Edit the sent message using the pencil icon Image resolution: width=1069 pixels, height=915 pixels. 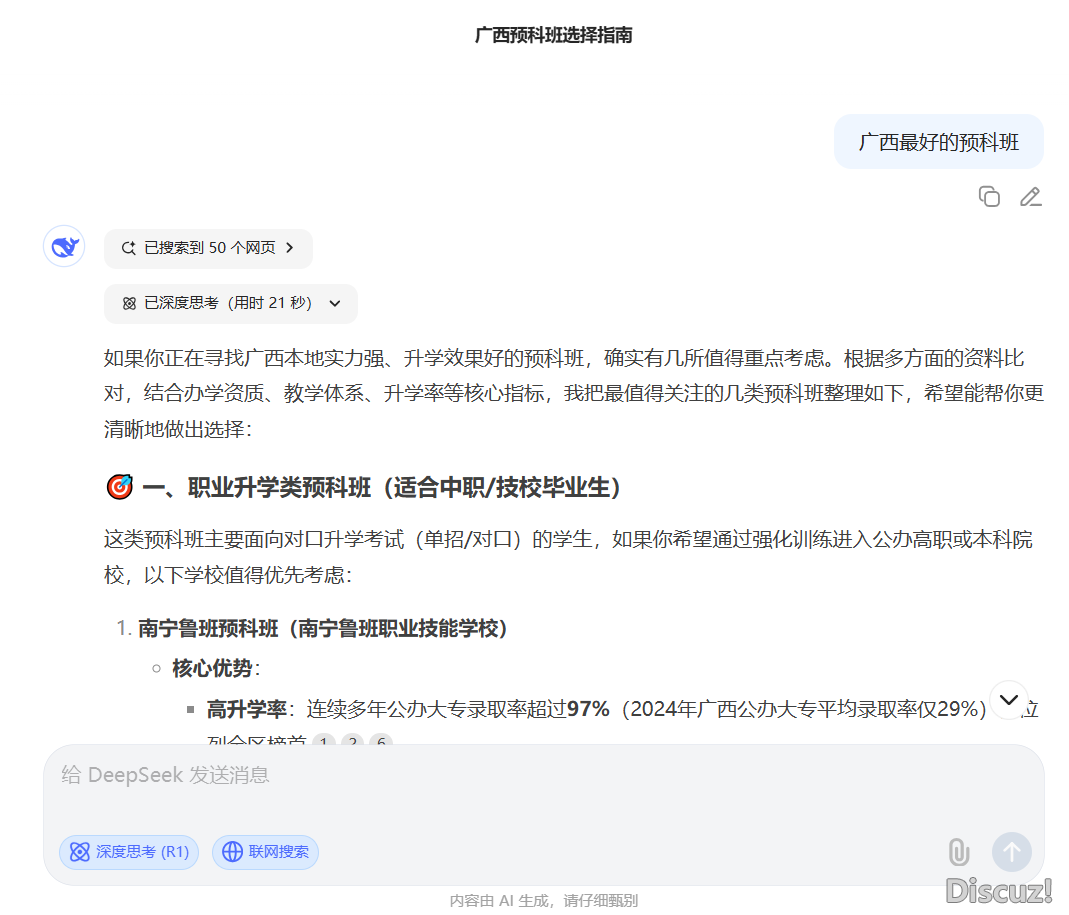click(1030, 196)
